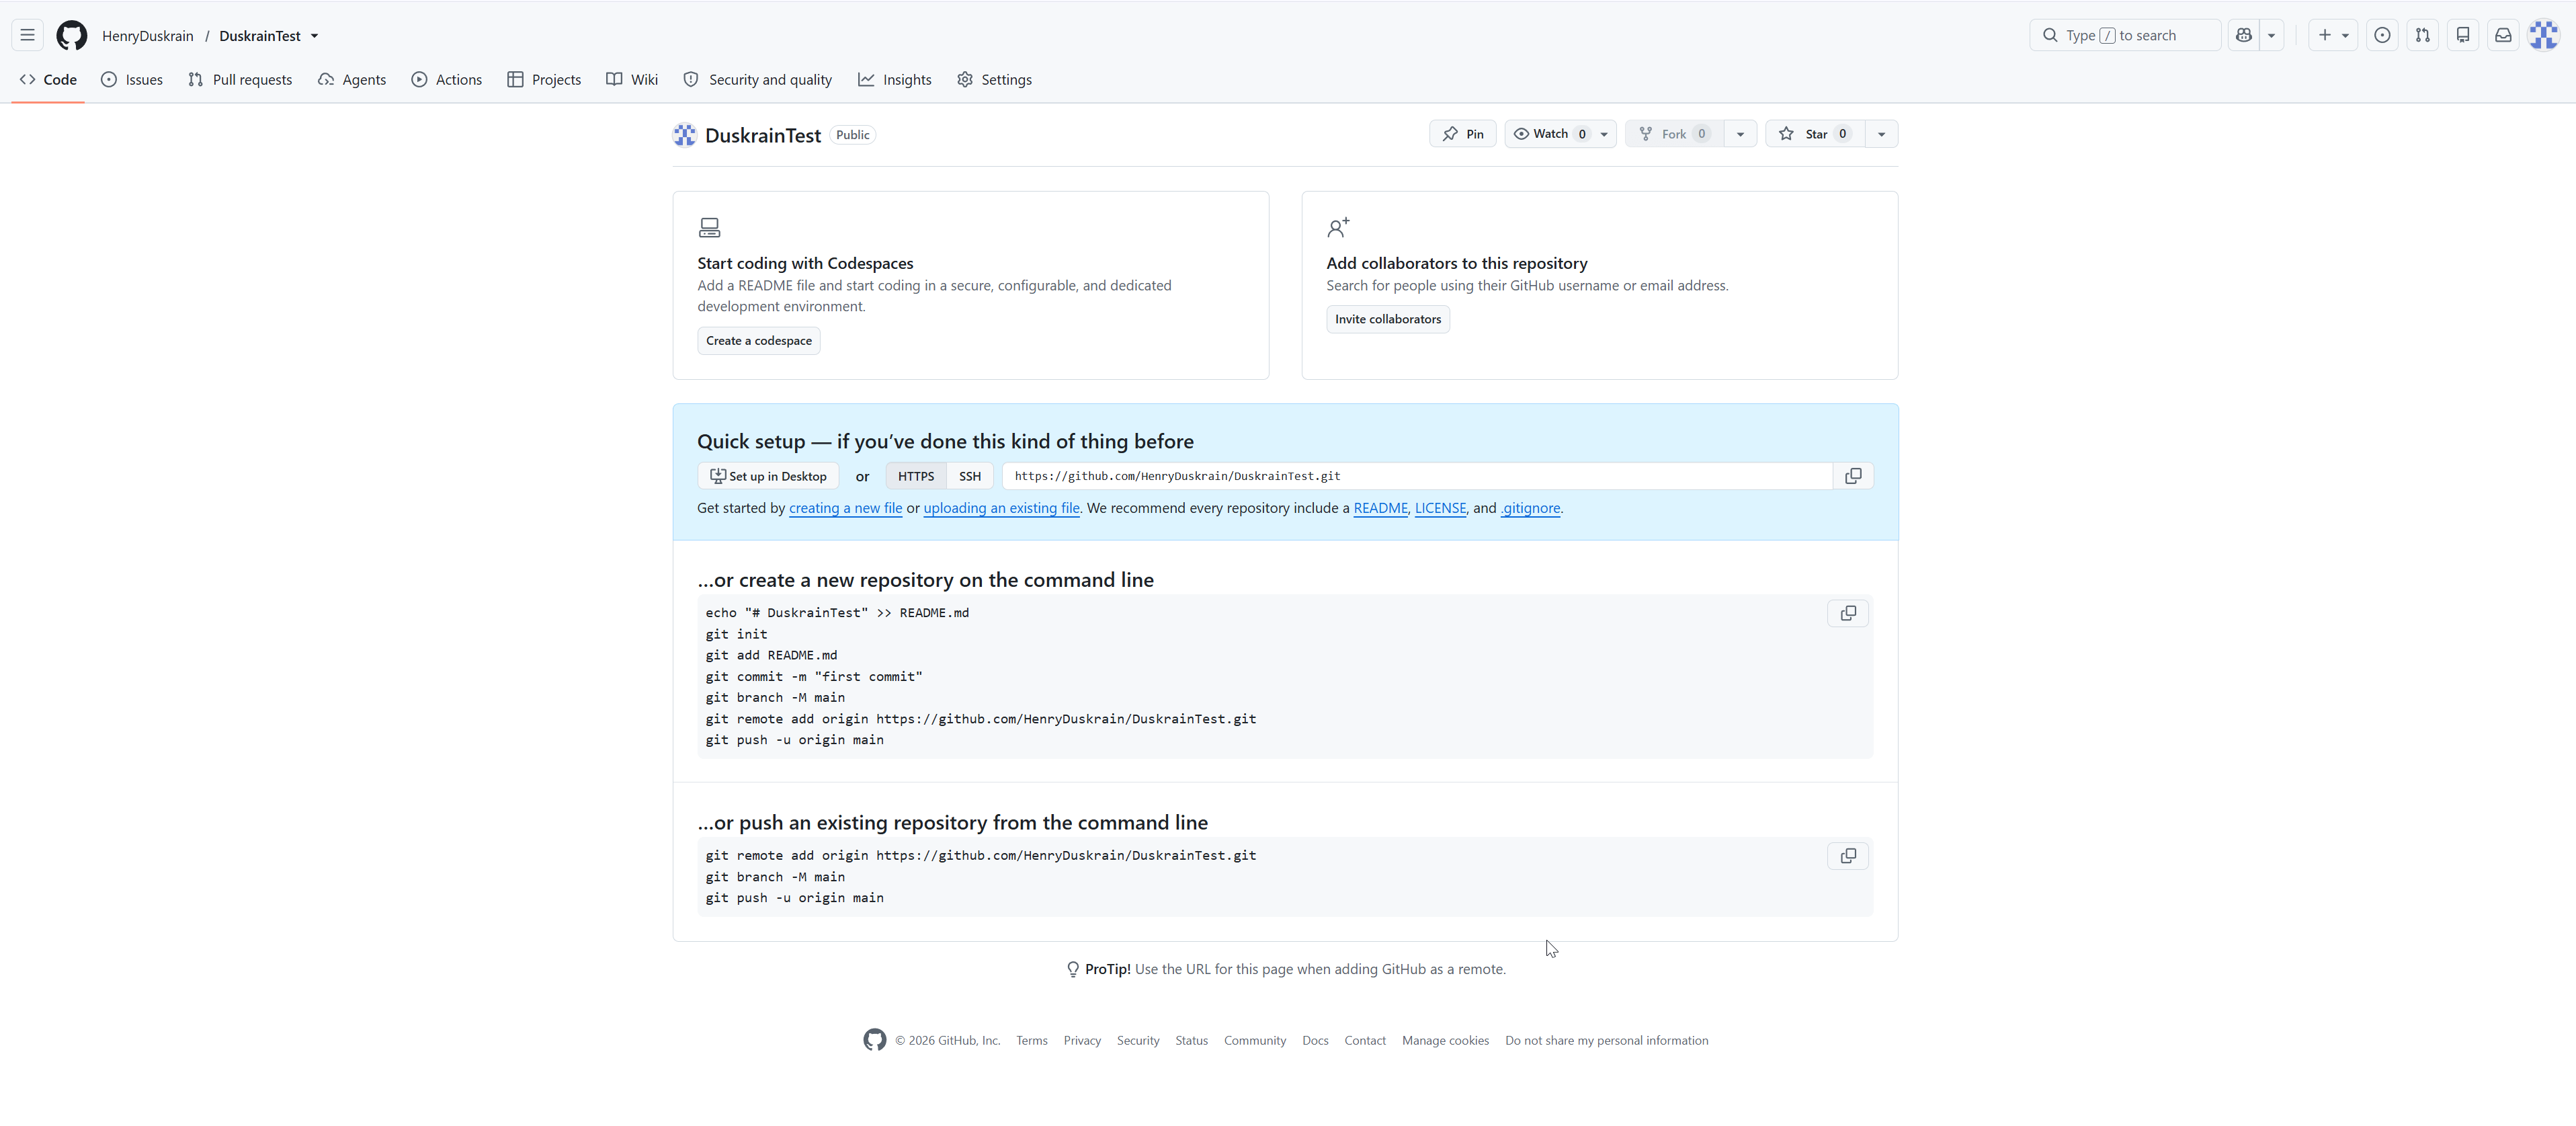Open the Agents tab
The height and width of the screenshot is (1126, 2576).
[x=352, y=79]
